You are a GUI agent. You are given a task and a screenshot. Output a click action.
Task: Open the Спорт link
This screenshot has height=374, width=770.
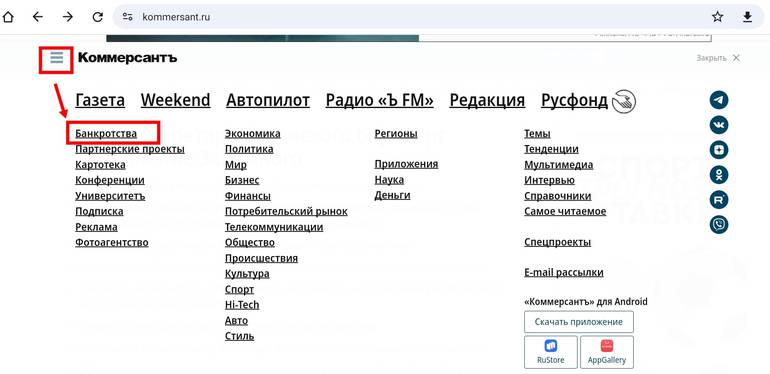(239, 290)
